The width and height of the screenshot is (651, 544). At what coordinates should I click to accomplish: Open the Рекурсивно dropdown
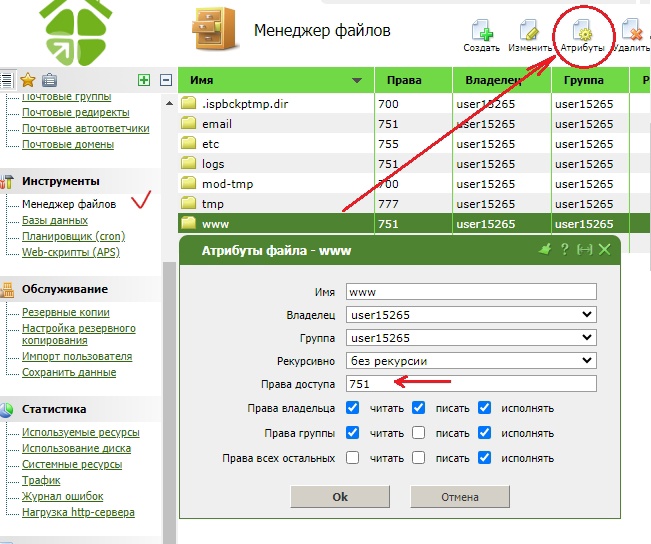click(471, 360)
